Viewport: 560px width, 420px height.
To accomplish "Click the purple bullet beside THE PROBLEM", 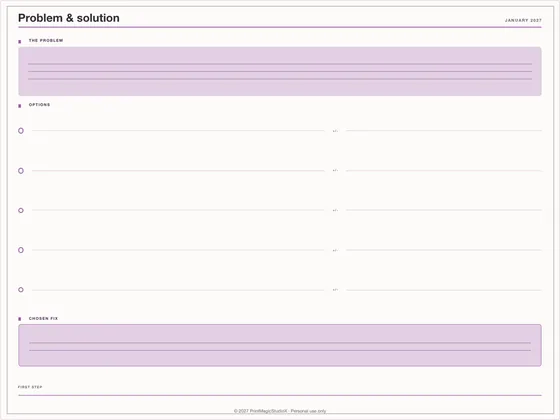I will point(20,41).
